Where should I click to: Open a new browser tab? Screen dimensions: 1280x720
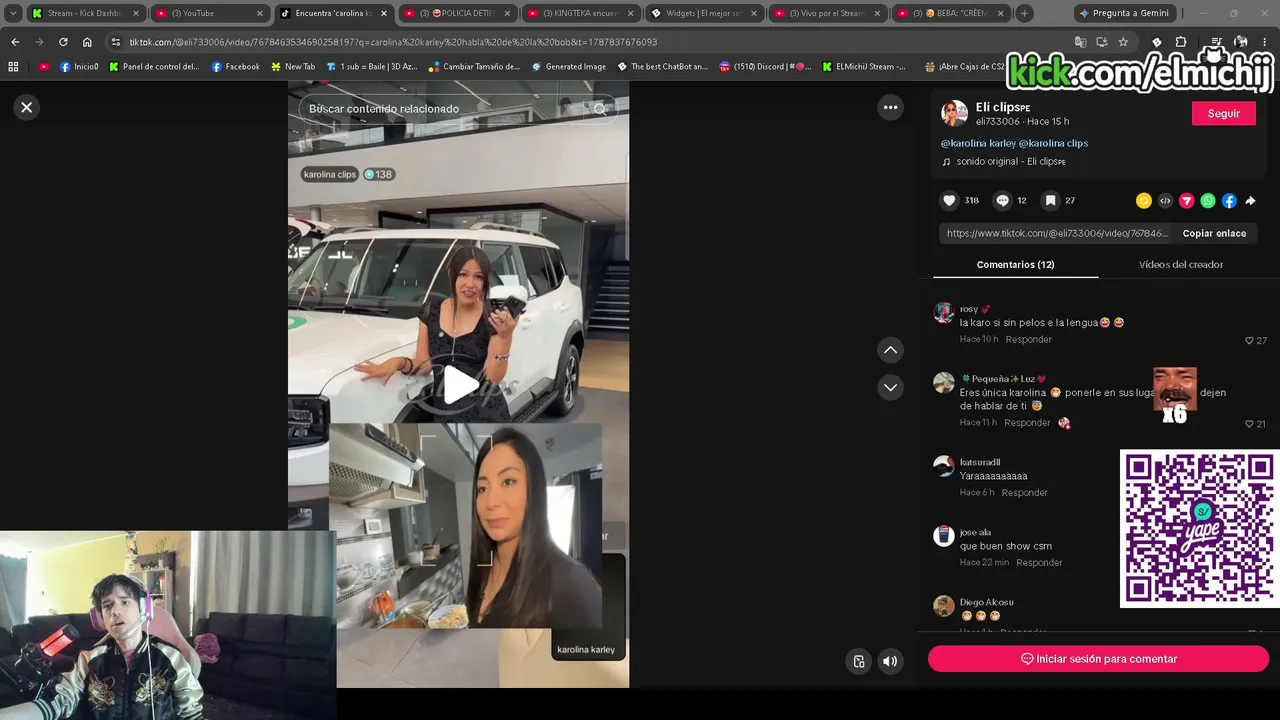coord(1024,13)
